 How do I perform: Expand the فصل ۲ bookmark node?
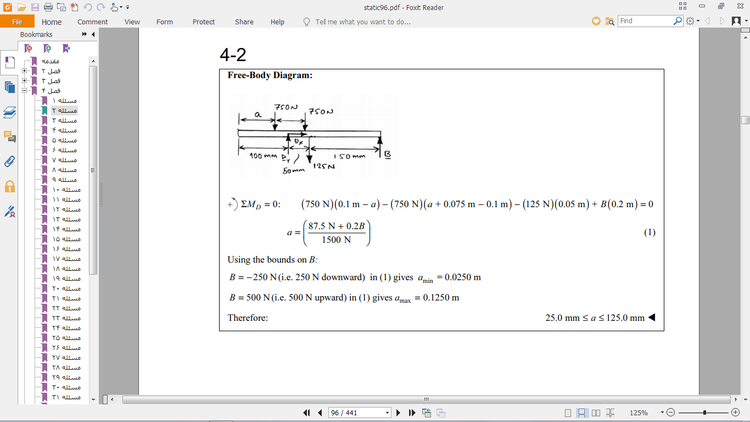(24, 71)
